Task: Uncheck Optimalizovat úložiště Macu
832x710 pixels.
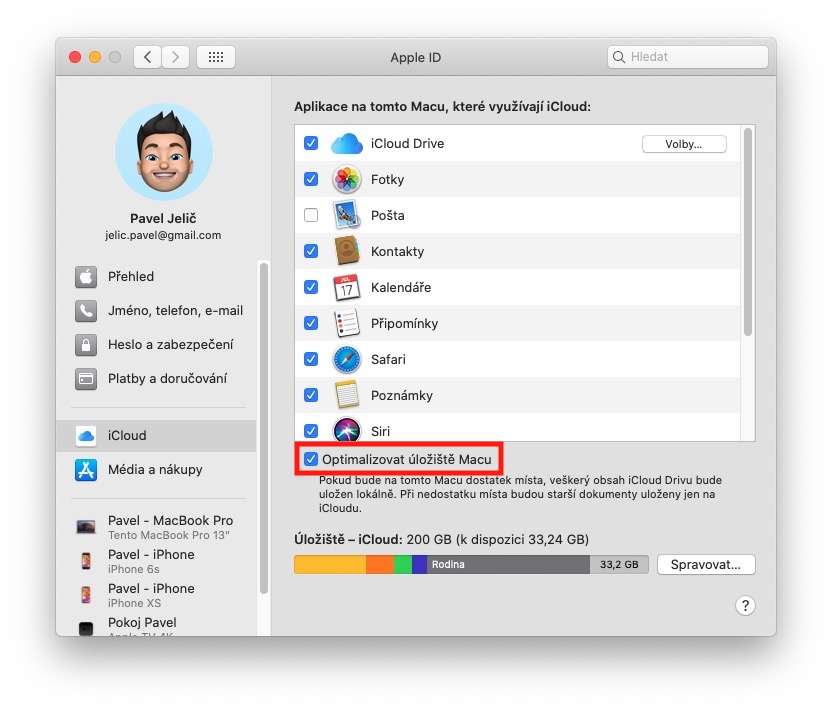Action: (311, 459)
